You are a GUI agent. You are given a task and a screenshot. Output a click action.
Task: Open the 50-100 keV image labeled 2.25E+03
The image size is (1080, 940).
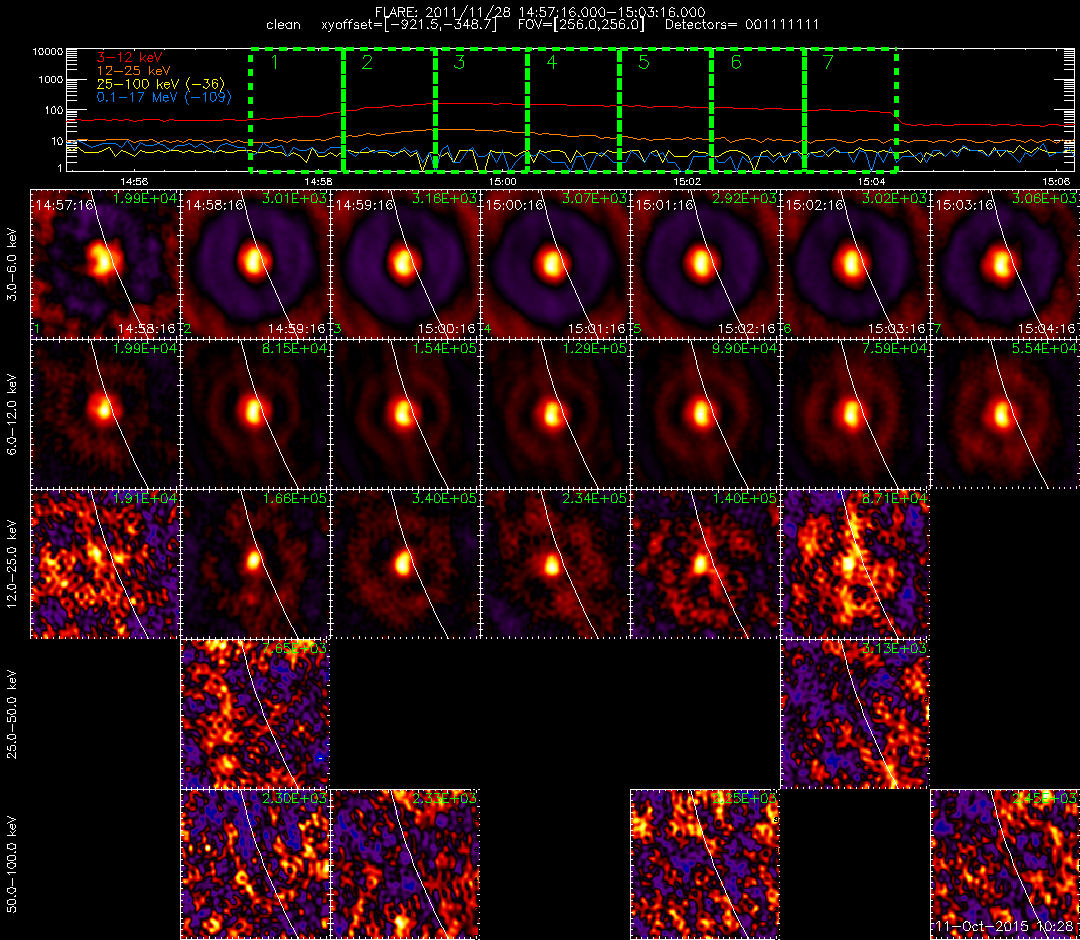tap(705, 865)
